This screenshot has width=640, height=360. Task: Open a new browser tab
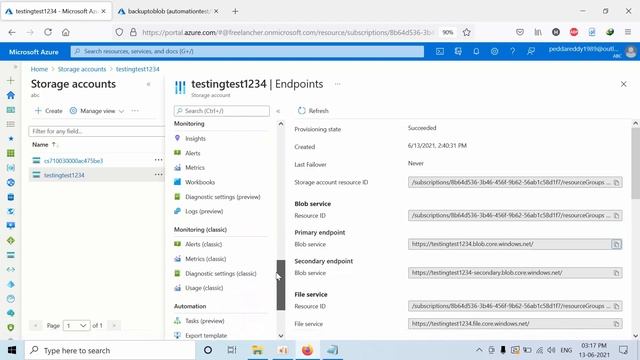pyautogui.click(x=235, y=11)
